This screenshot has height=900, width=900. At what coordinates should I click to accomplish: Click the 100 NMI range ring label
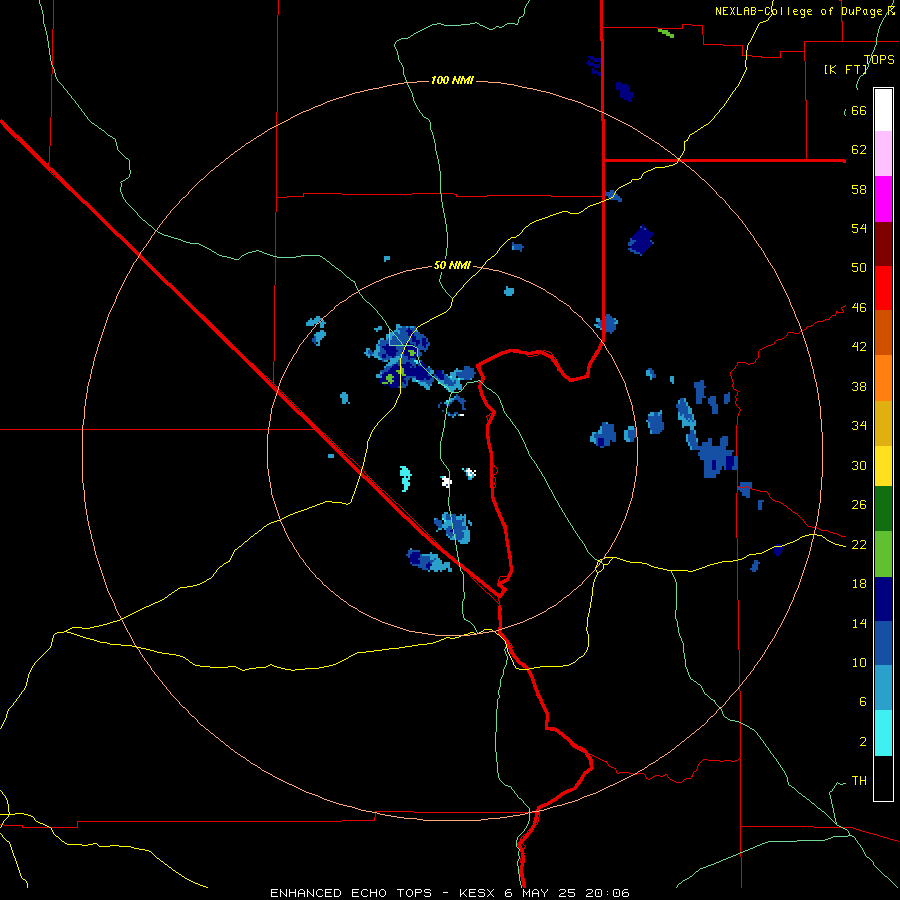pyautogui.click(x=452, y=80)
